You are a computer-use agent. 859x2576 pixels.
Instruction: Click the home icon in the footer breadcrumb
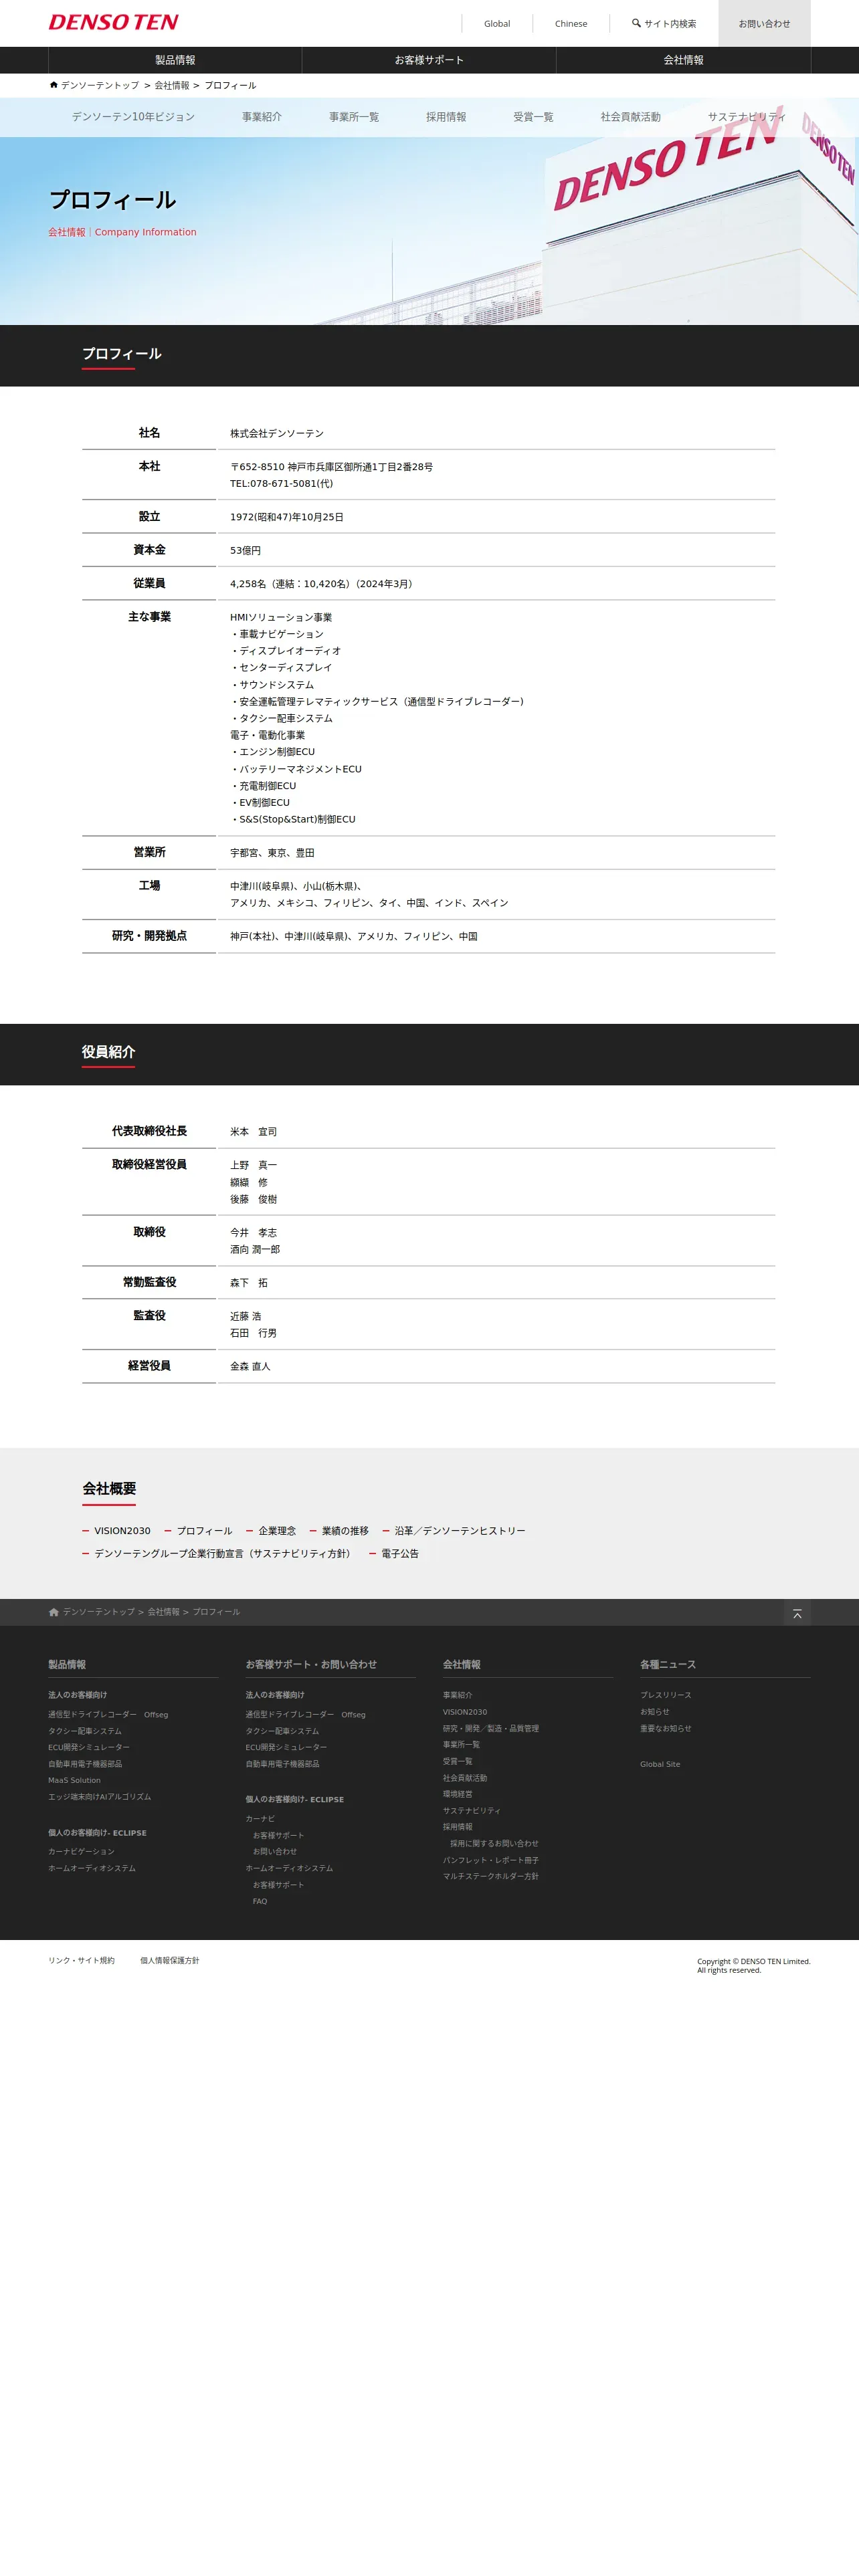53,1612
